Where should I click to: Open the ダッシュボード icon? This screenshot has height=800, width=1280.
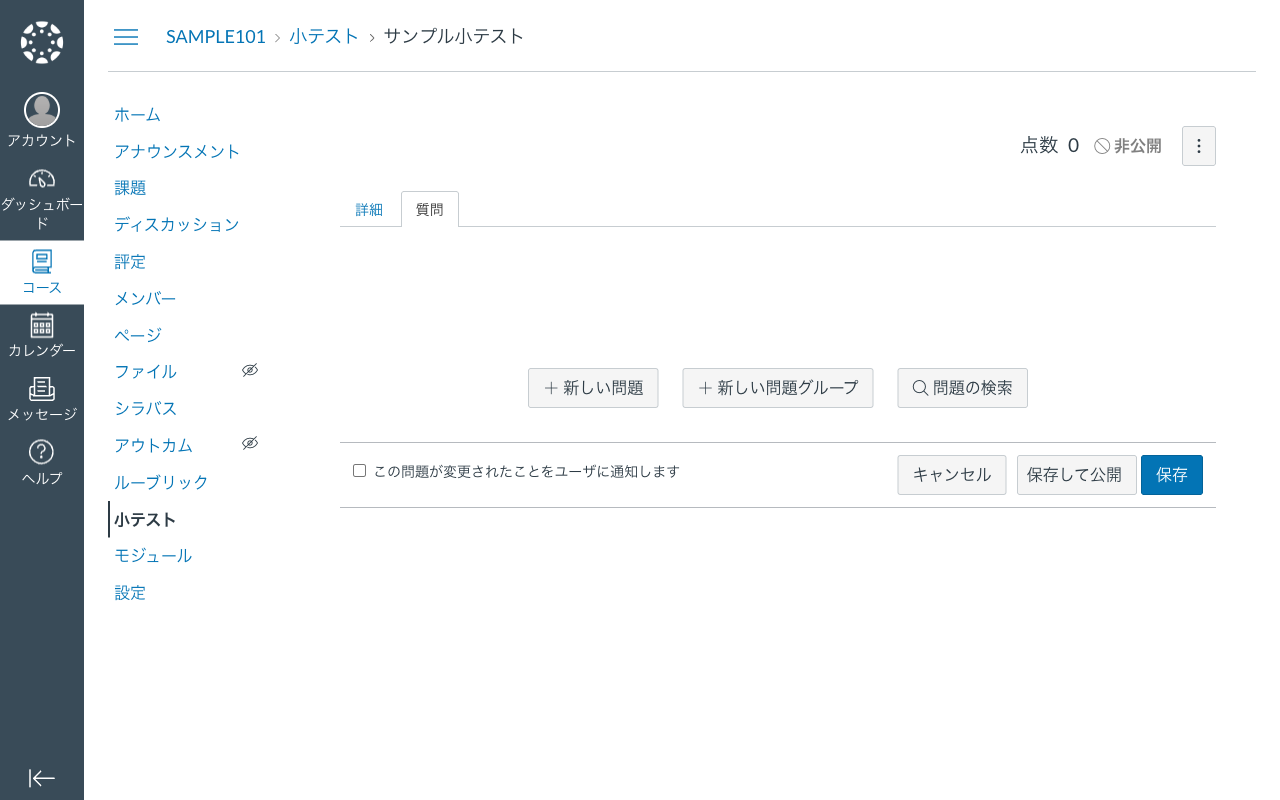click(41, 180)
